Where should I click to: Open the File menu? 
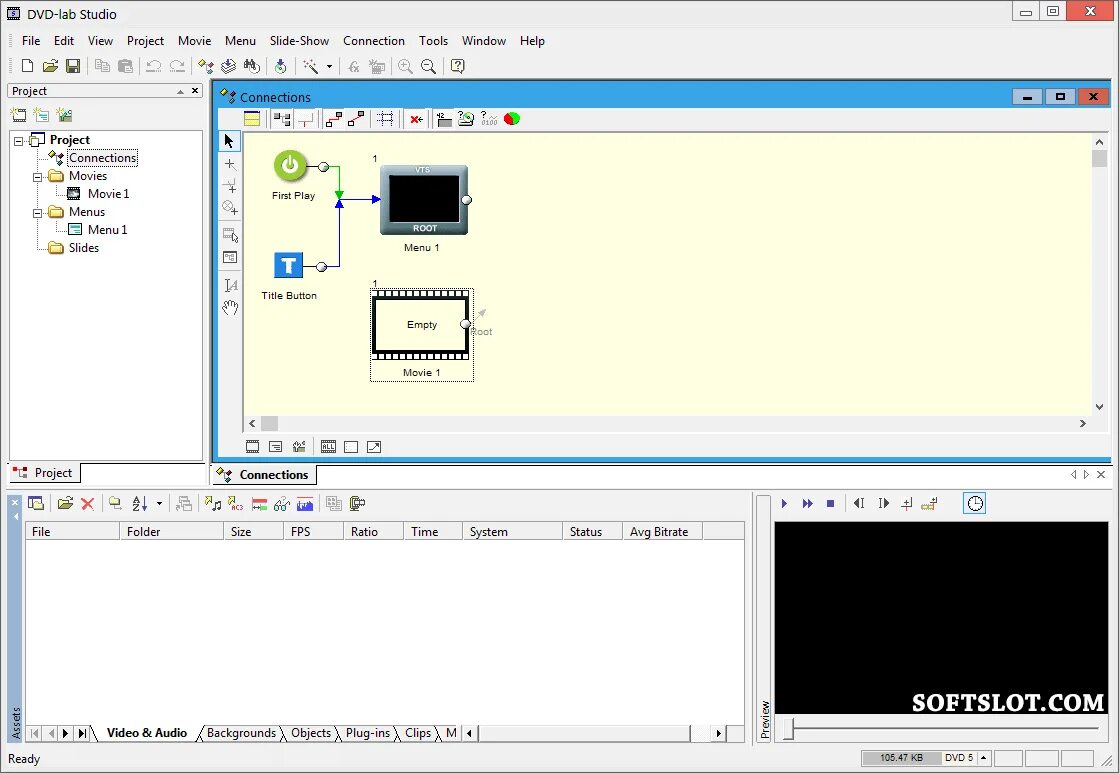[x=31, y=41]
